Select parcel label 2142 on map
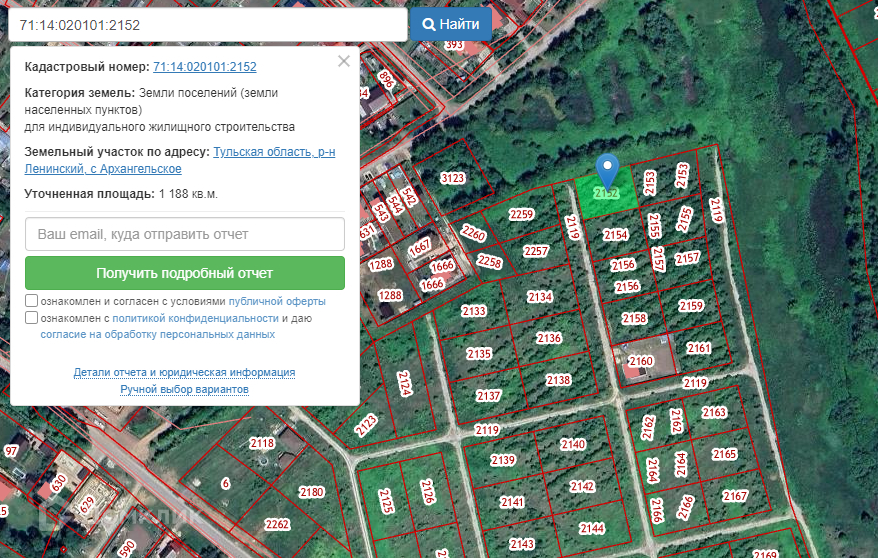 coord(582,486)
